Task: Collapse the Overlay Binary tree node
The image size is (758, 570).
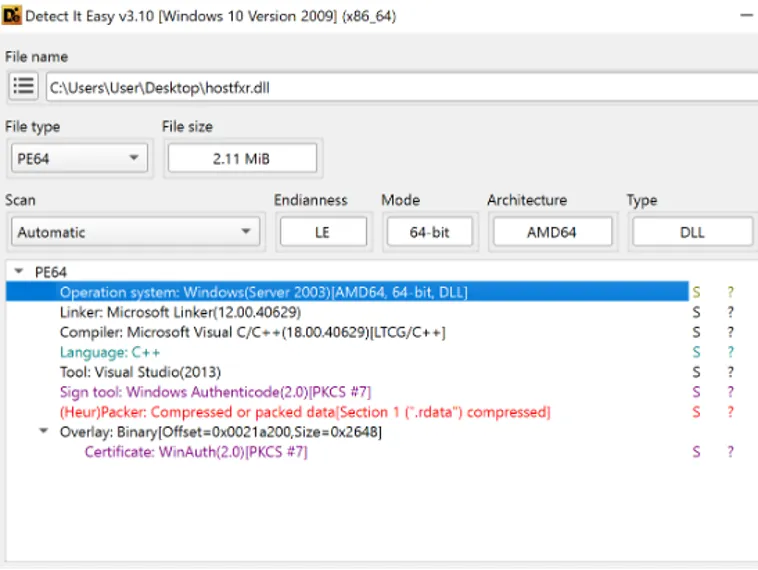Action: coord(43,432)
